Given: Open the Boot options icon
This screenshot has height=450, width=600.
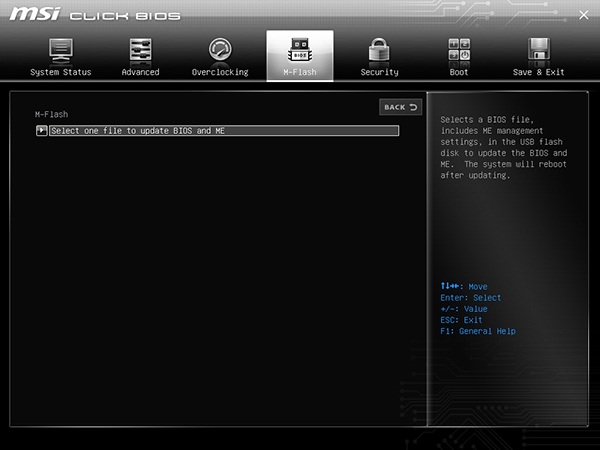Looking at the screenshot, I should click(459, 49).
